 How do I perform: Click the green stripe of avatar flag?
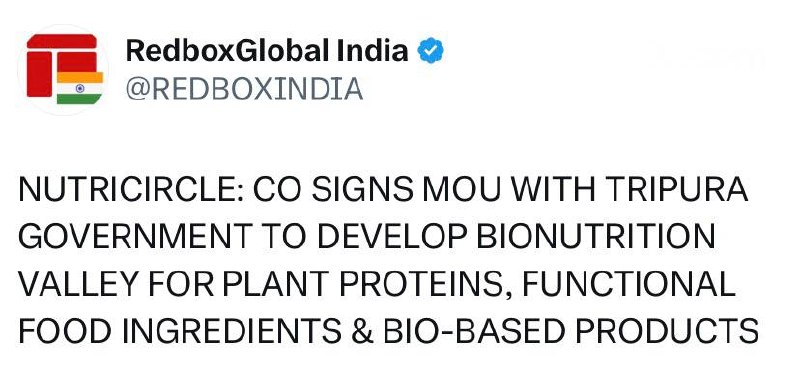(x=80, y=99)
